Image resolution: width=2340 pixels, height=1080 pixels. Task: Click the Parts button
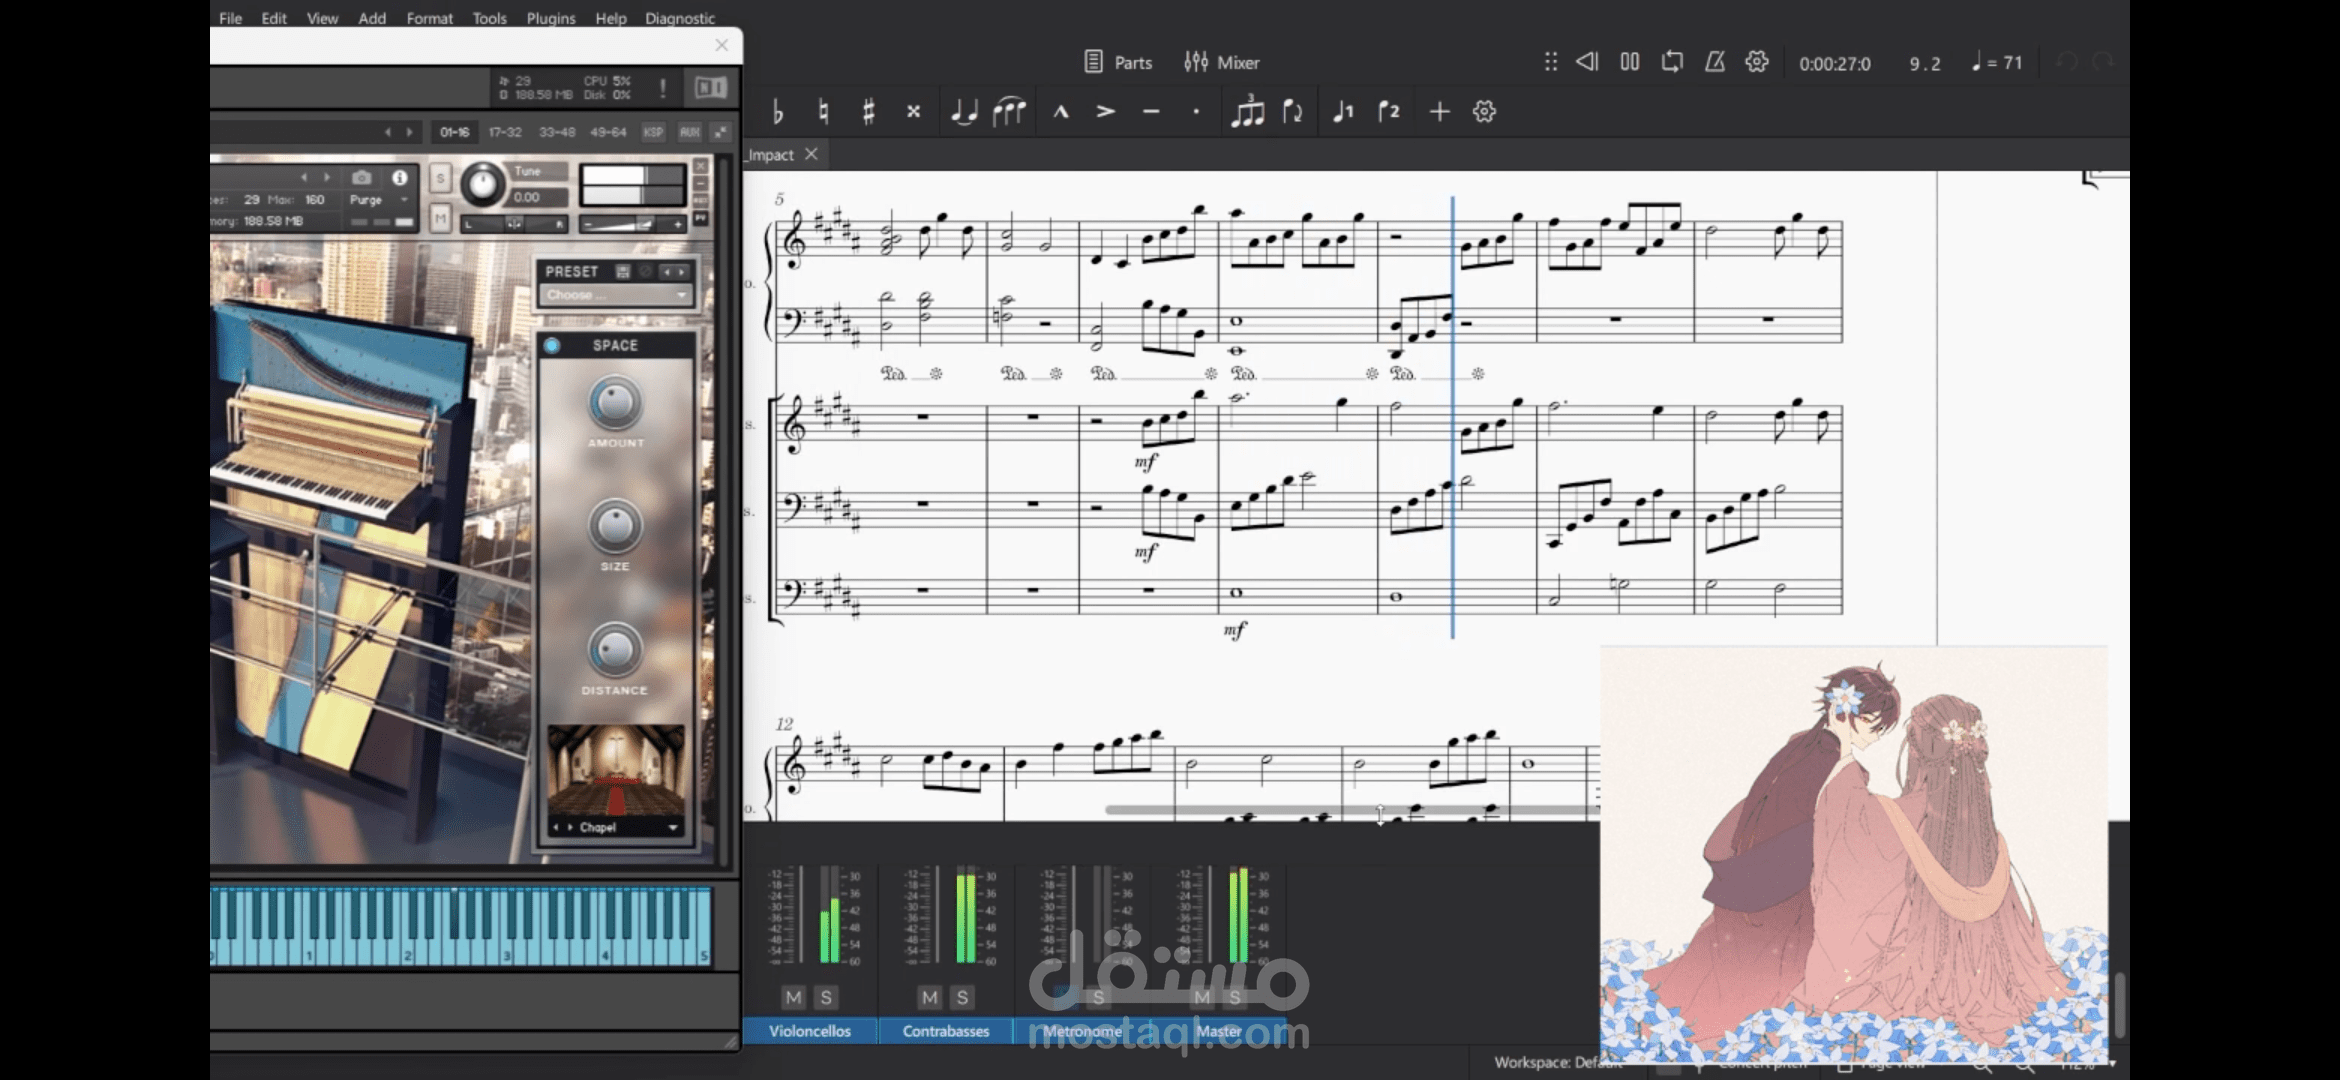coord(1119,62)
